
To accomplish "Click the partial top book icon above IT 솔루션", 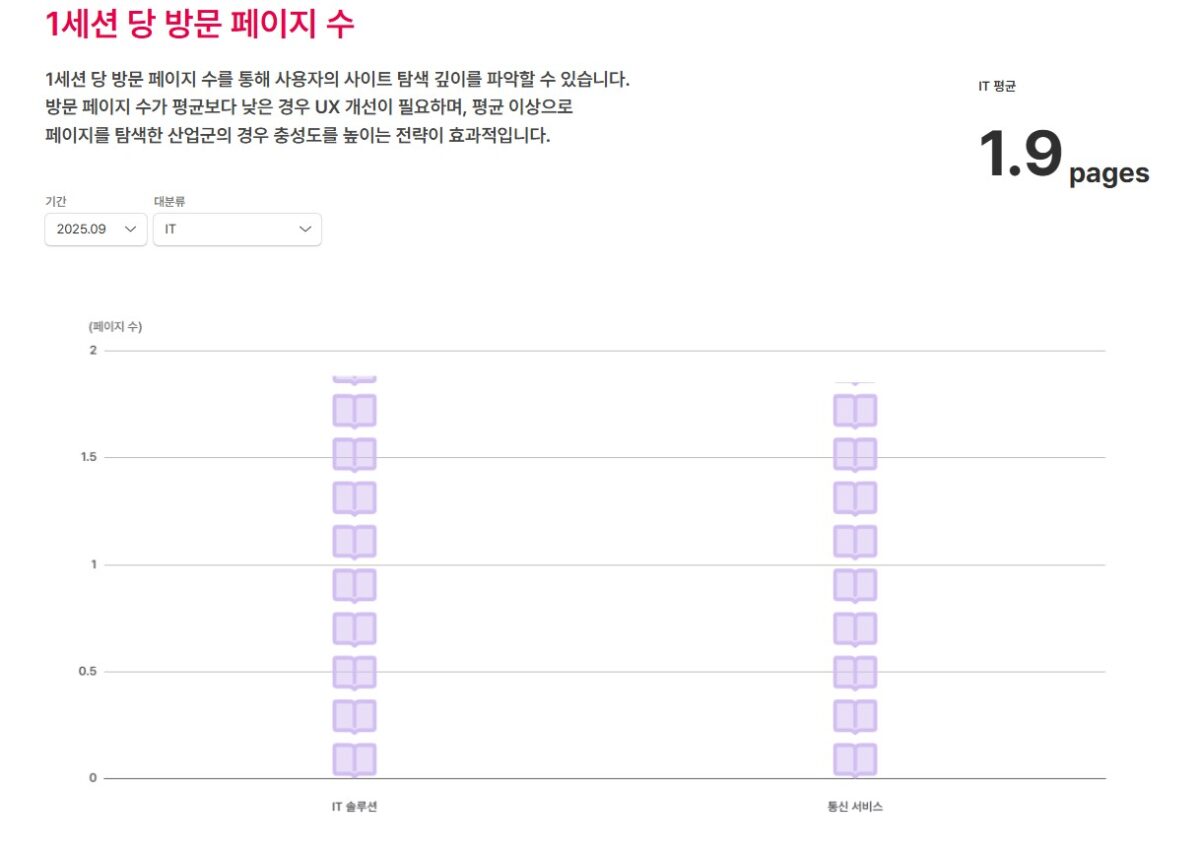I will 354,379.
